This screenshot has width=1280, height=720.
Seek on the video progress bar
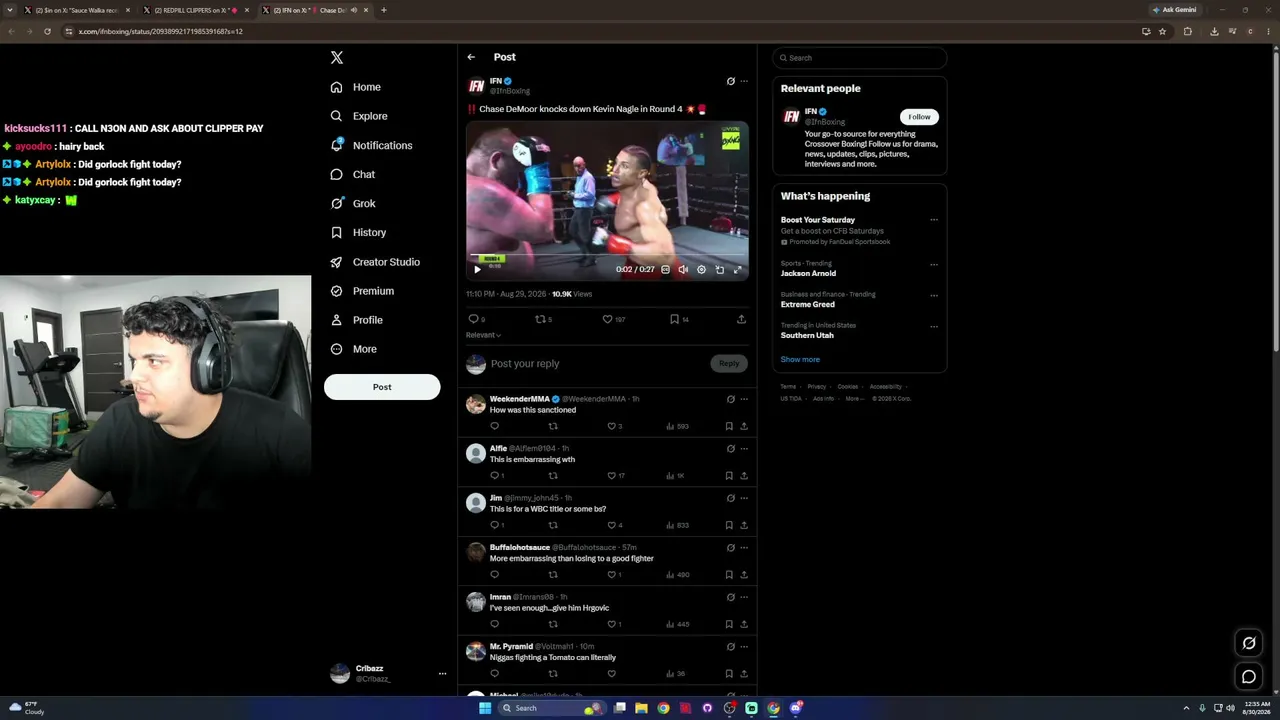pyautogui.click(x=607, y=257)
